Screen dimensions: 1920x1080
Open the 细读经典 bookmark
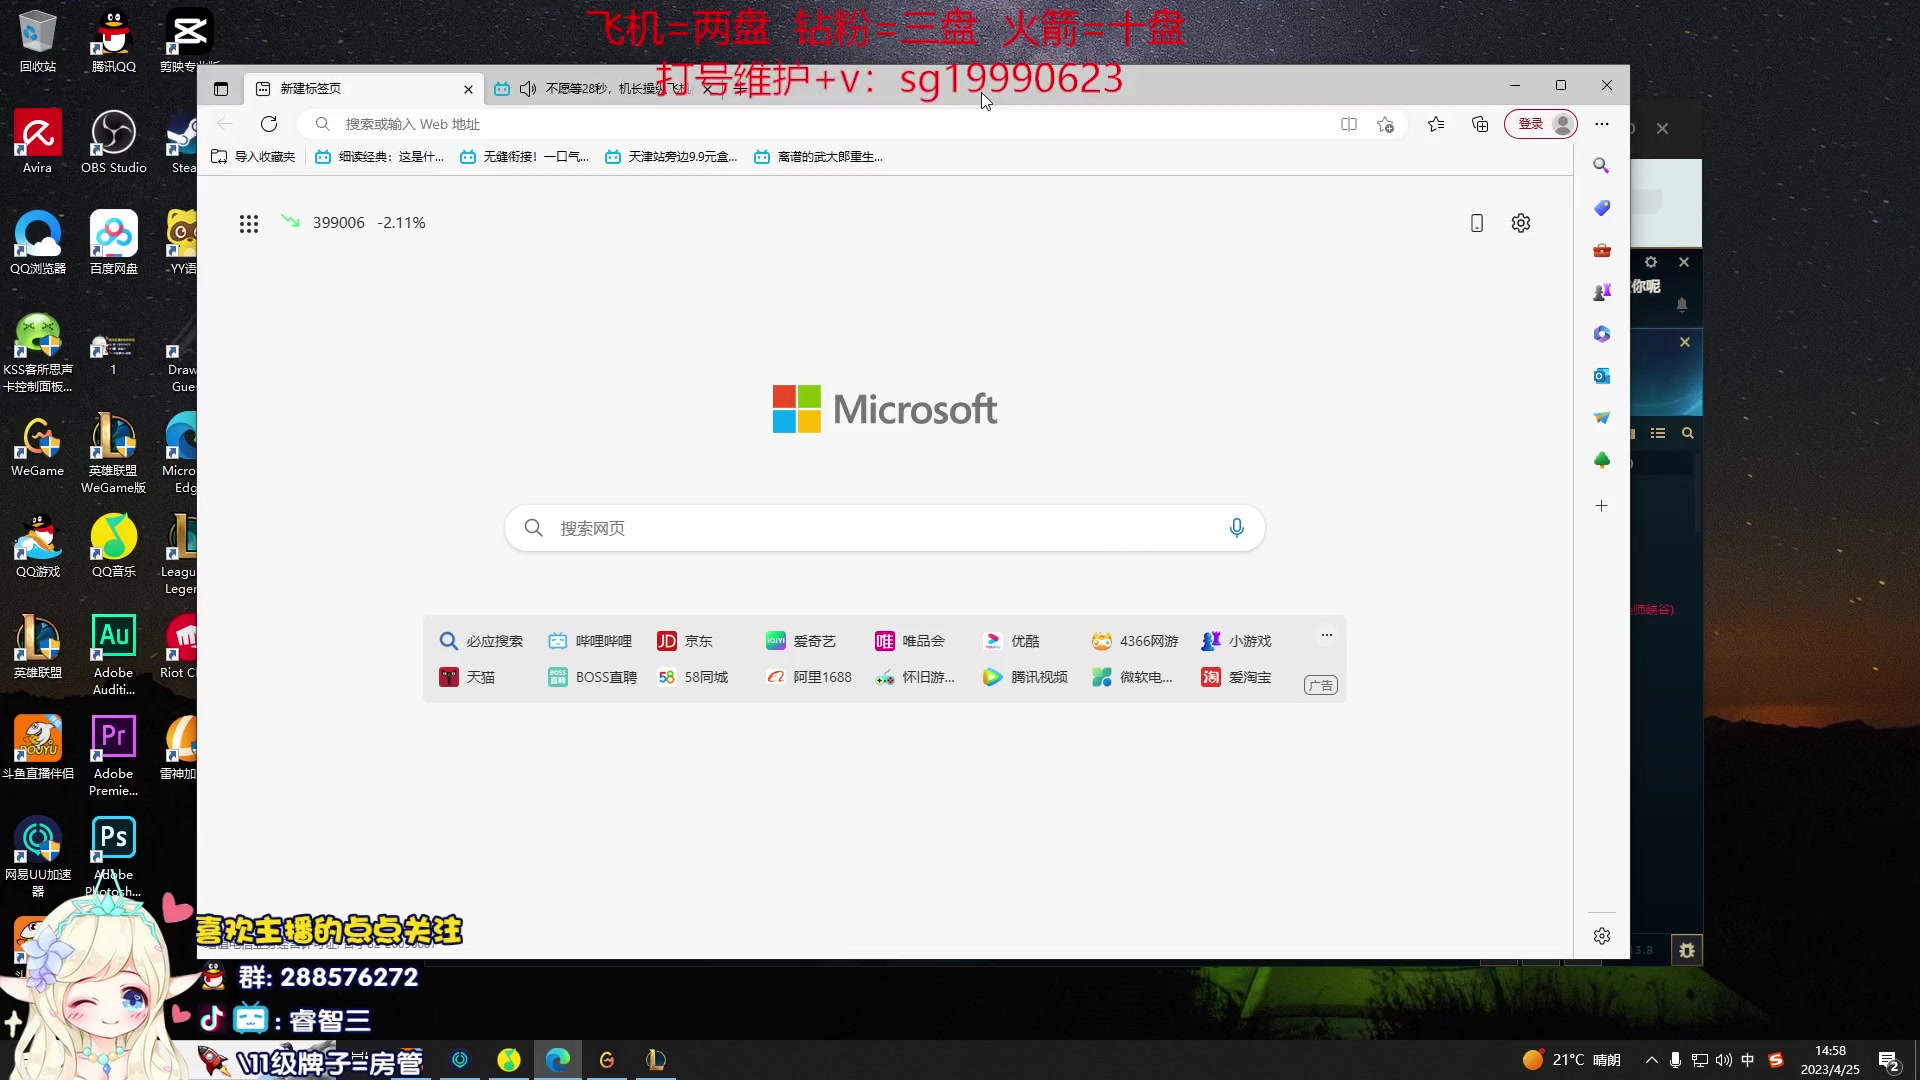point(379,157)
